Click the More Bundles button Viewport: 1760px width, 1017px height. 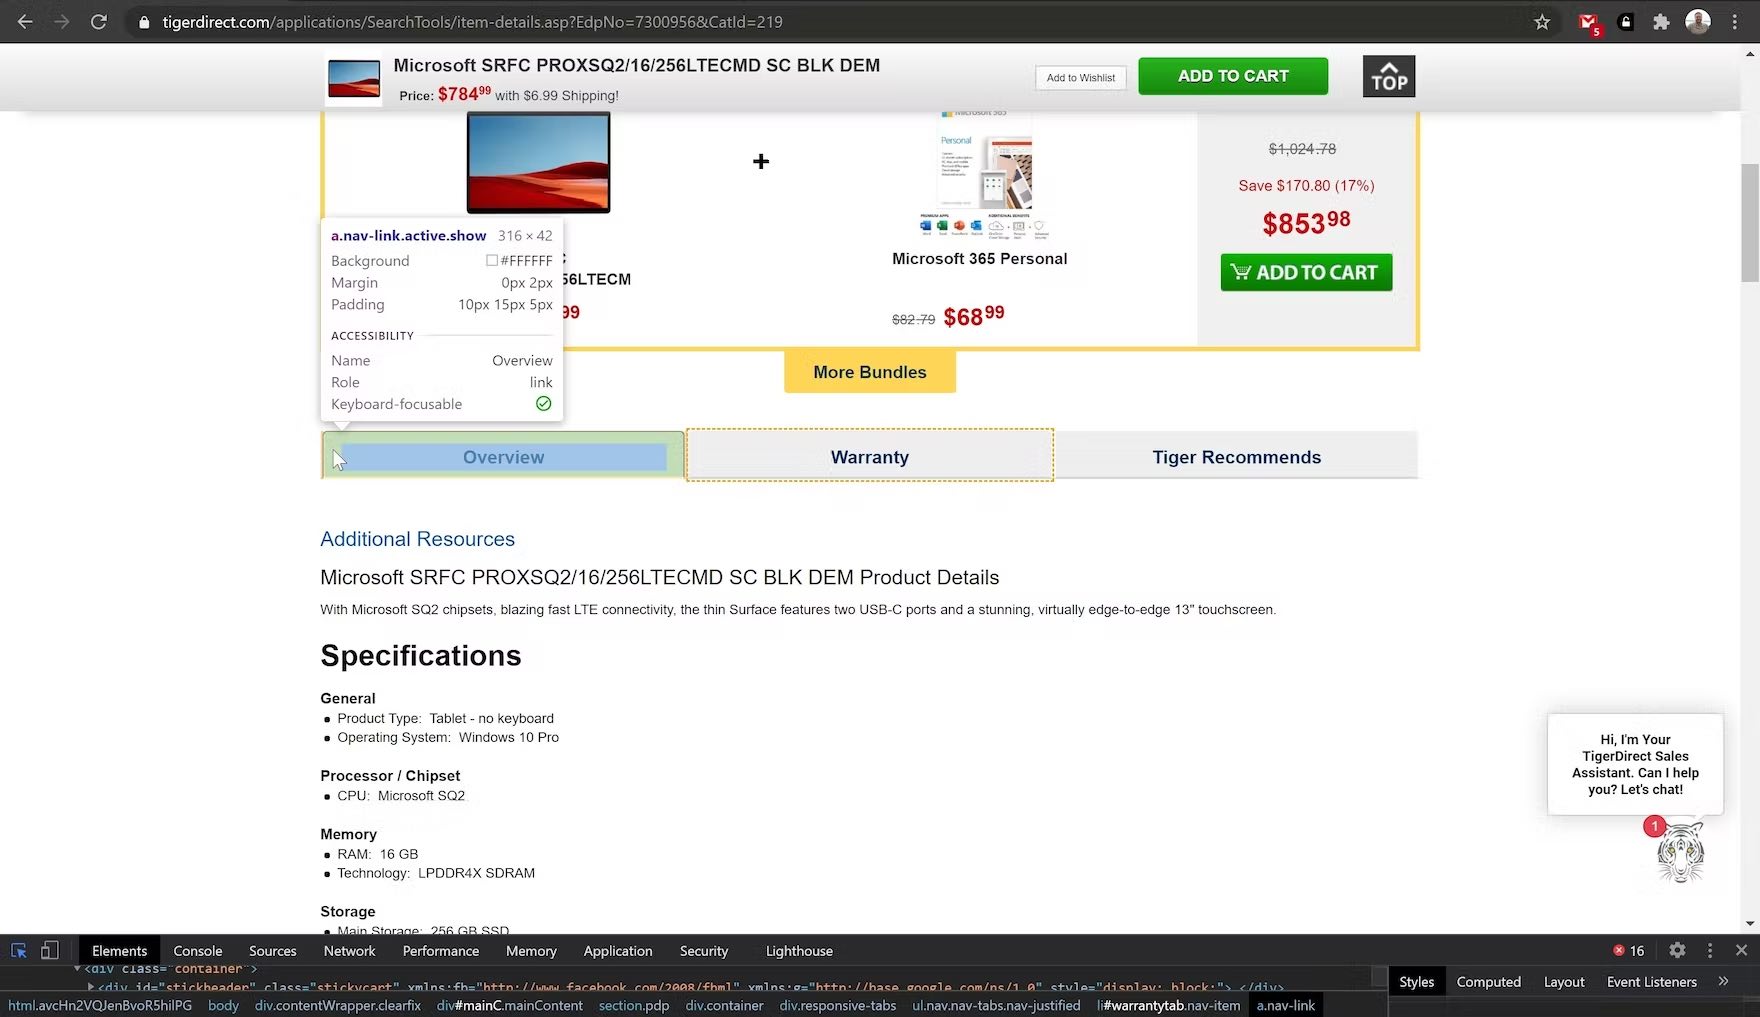pos(869,372)
